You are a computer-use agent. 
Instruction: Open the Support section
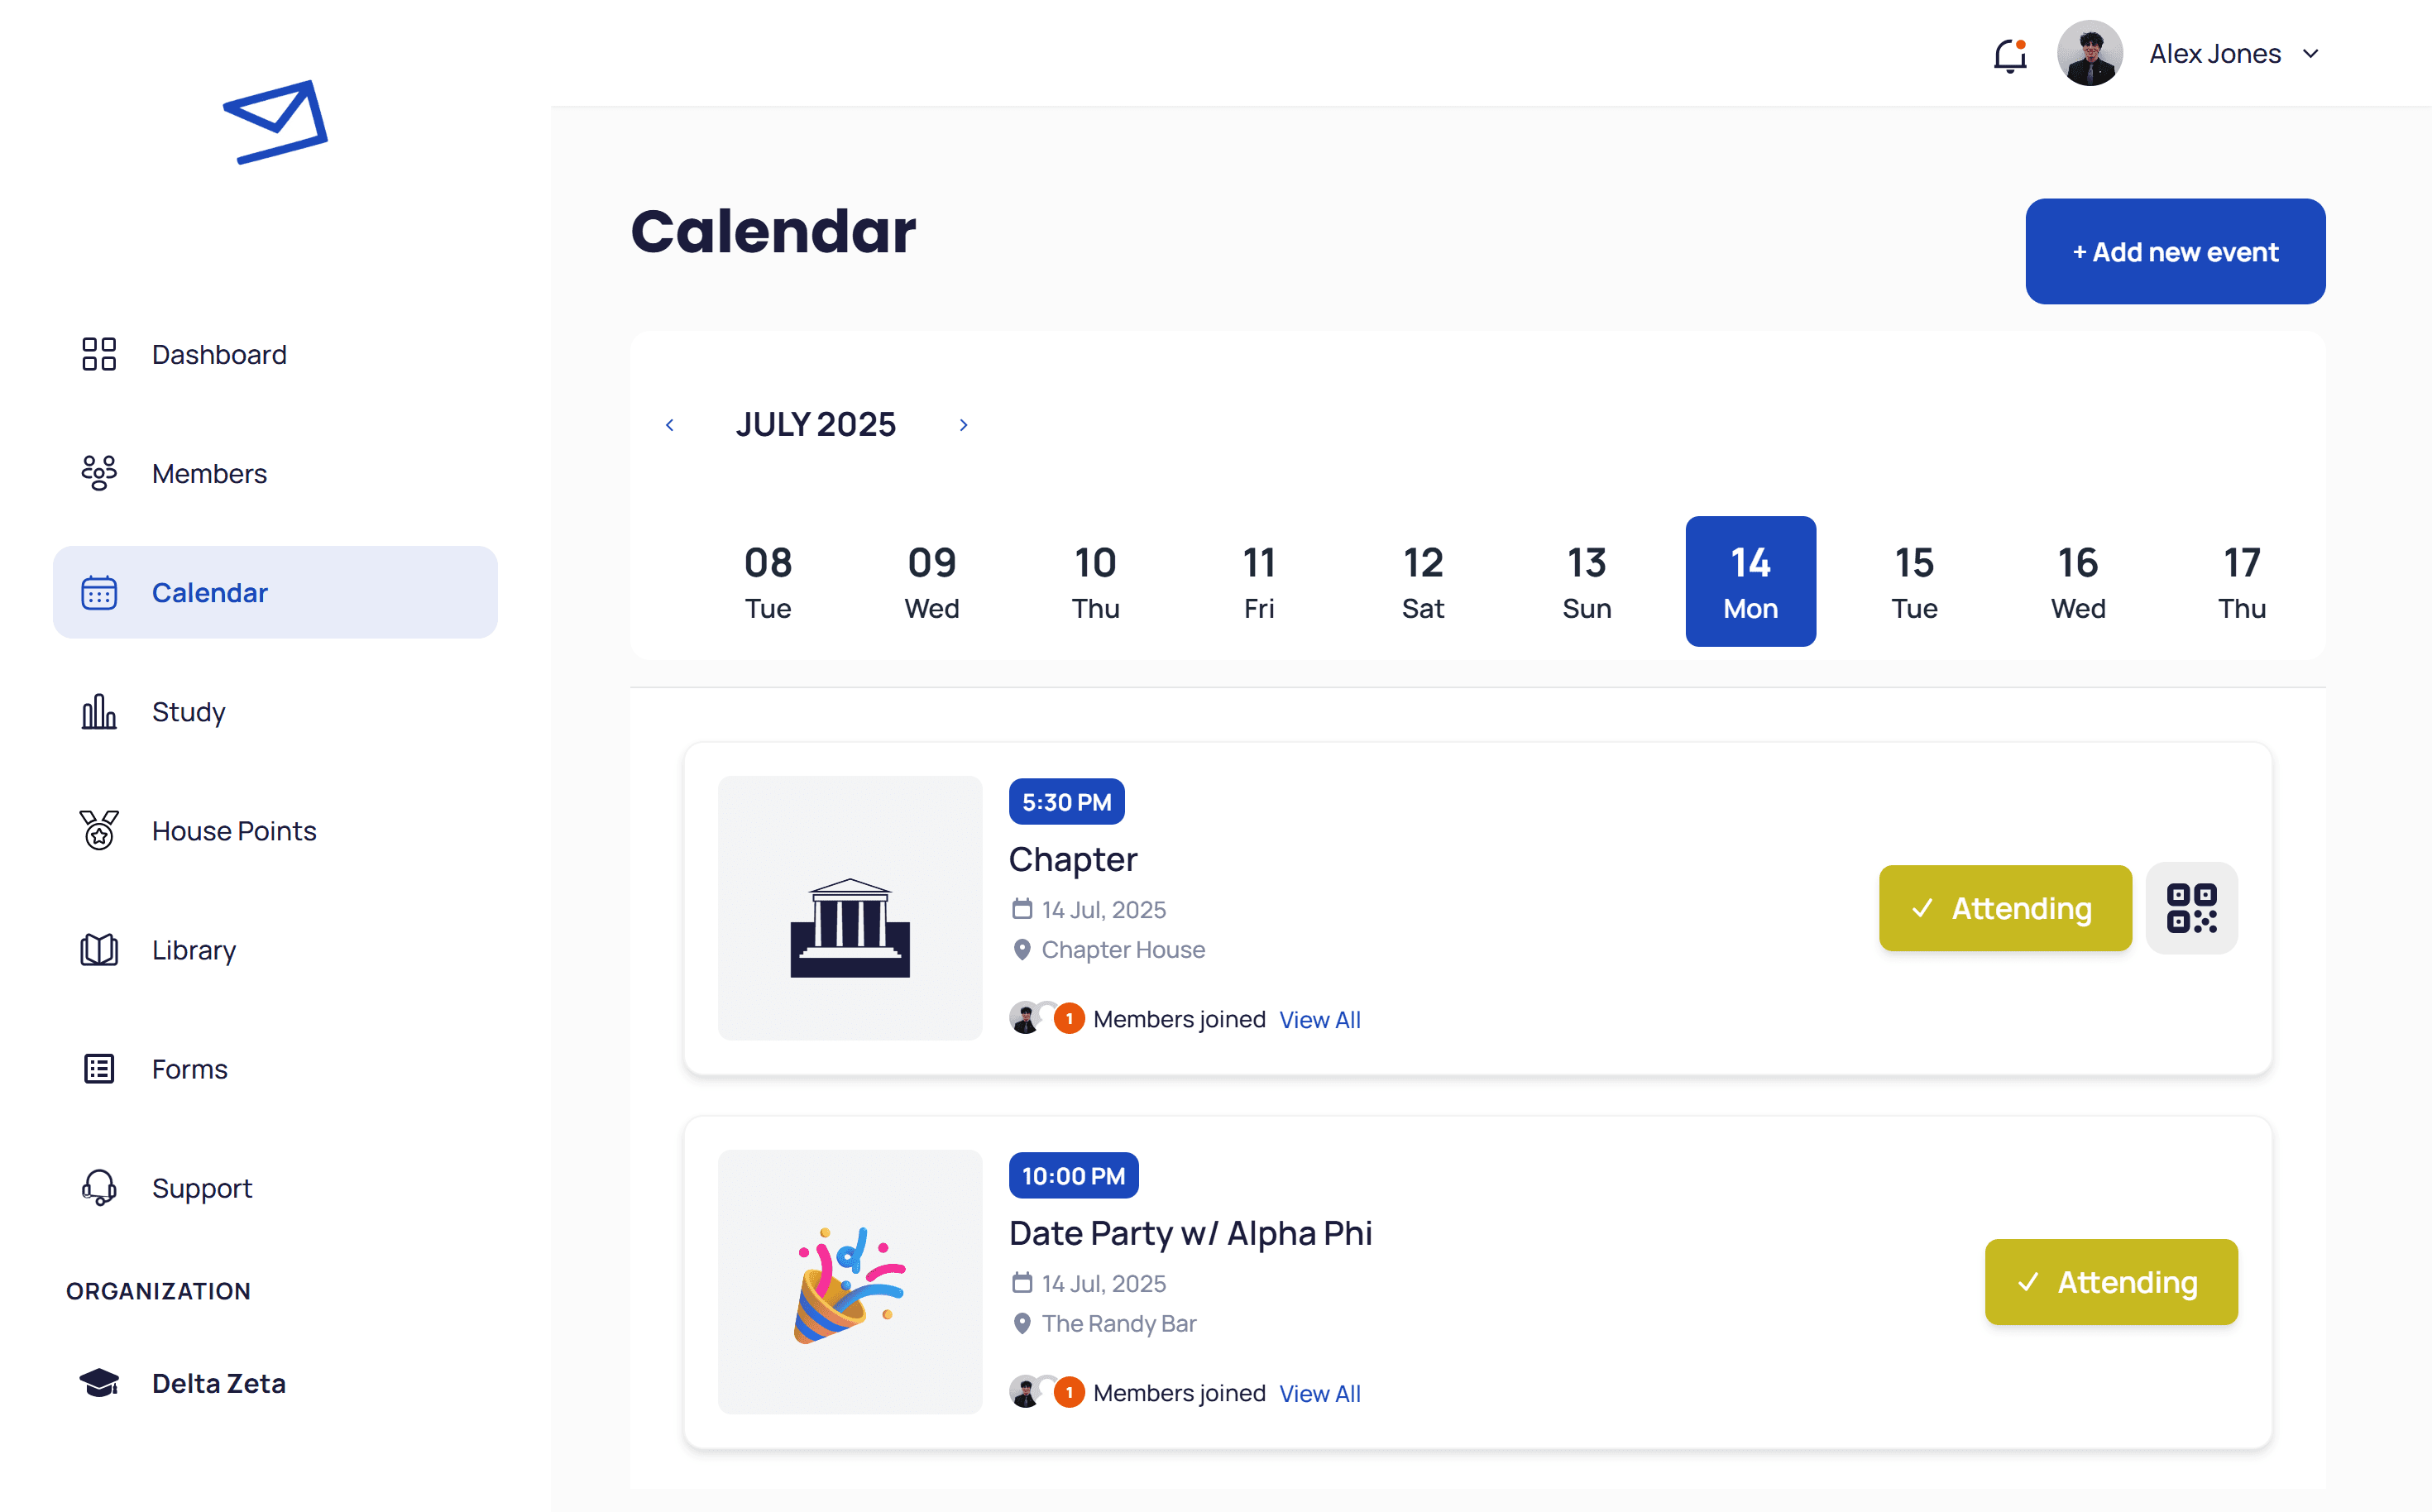point(98,1187)
